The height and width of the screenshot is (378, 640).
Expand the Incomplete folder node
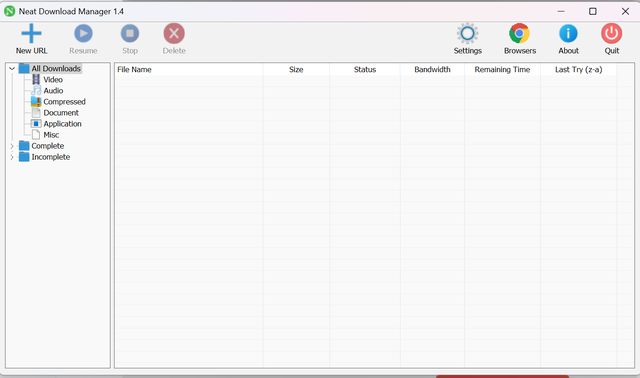[12, 157]
